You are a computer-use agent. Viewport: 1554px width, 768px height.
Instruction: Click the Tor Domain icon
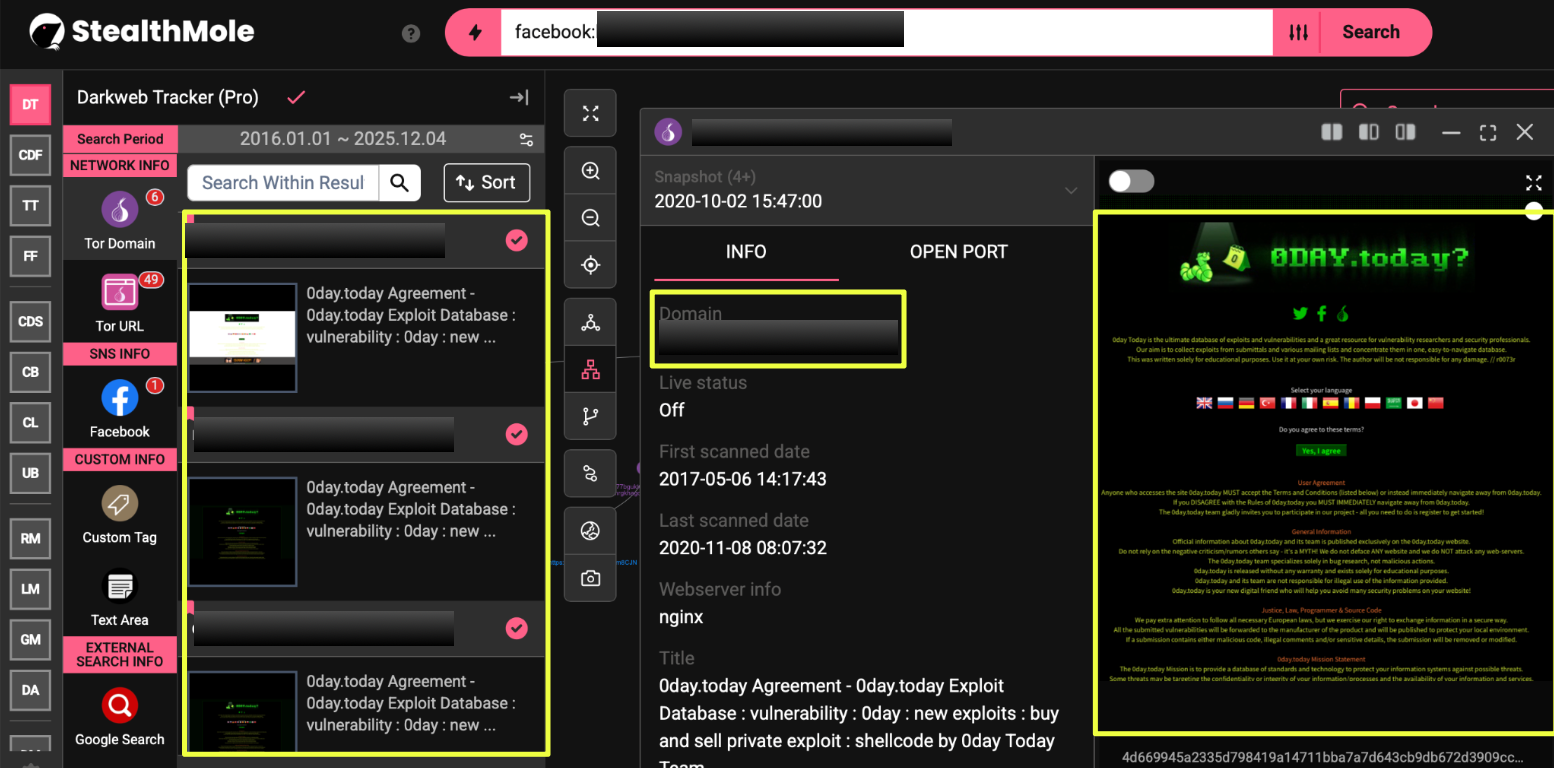click(x=119, y=211)
